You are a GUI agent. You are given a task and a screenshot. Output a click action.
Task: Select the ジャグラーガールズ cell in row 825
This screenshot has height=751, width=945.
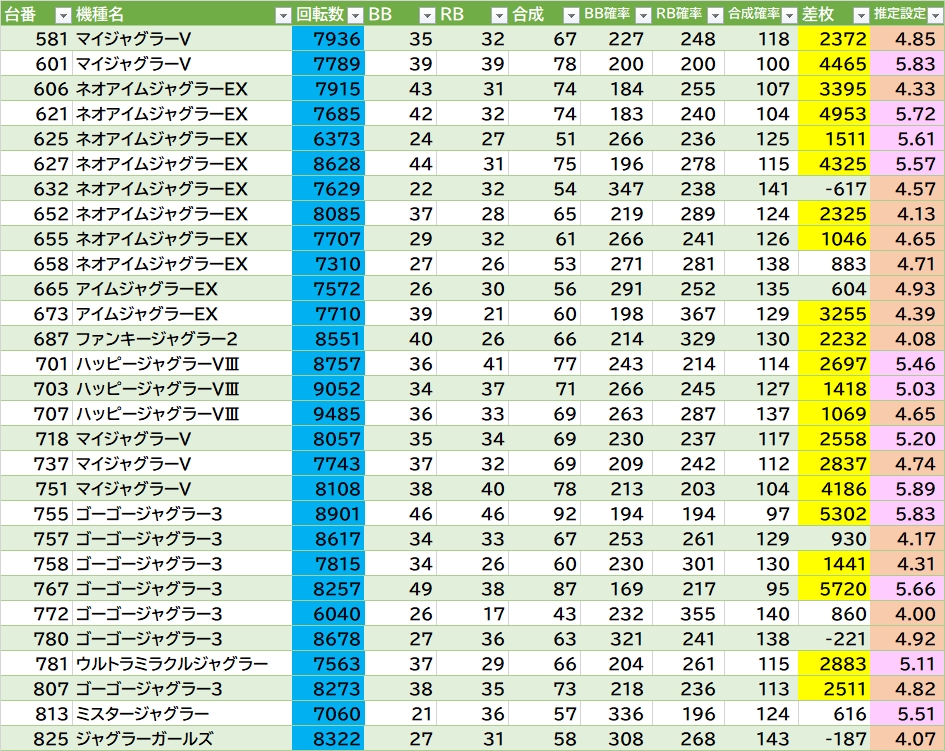(x=144, y=739)
